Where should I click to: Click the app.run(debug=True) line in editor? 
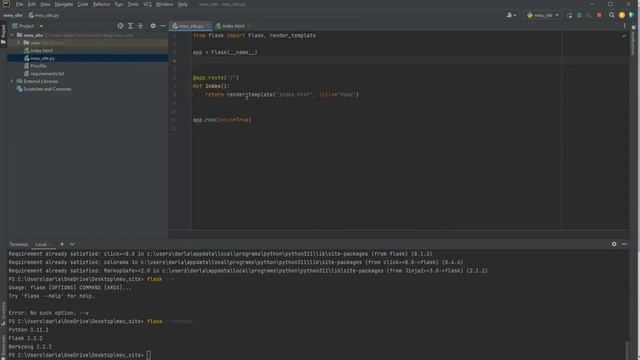[222, 120]
